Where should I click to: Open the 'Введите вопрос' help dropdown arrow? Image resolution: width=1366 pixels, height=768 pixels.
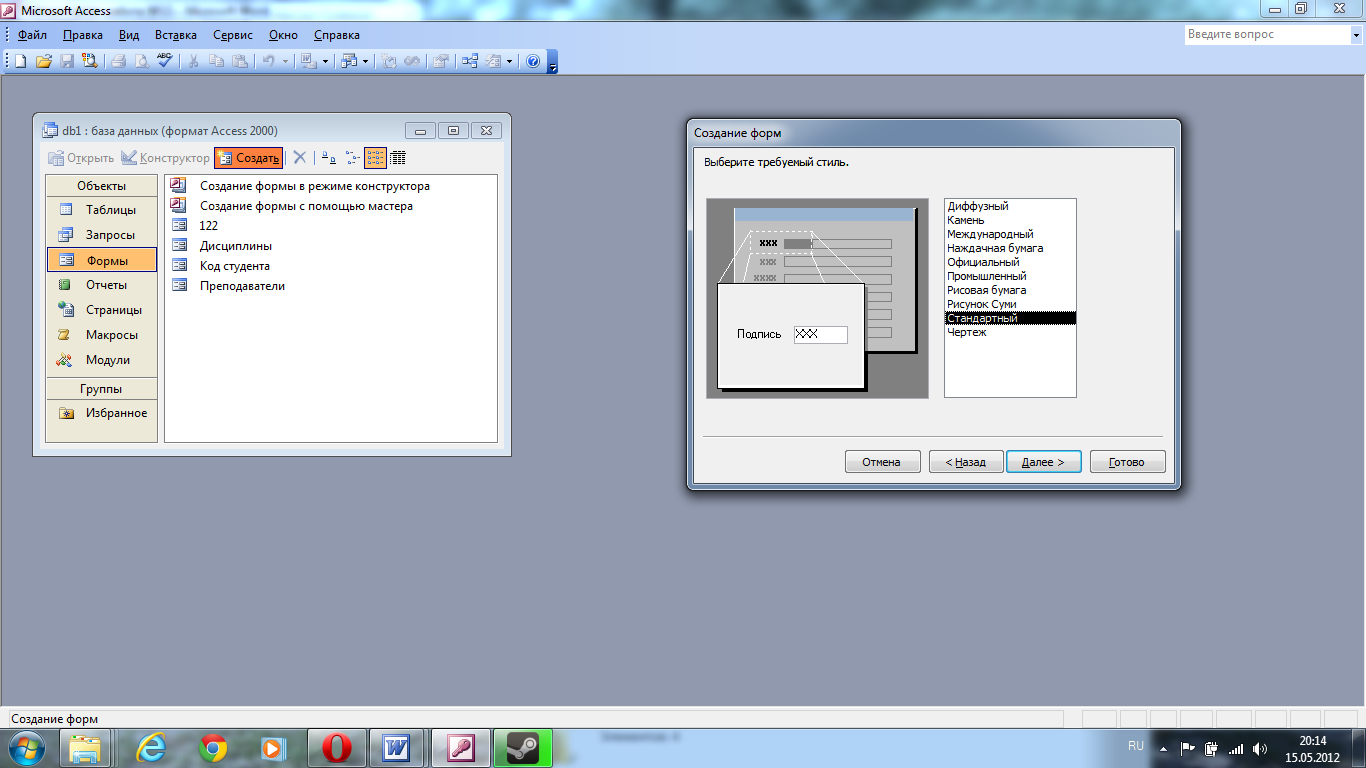coord(1355,34)
